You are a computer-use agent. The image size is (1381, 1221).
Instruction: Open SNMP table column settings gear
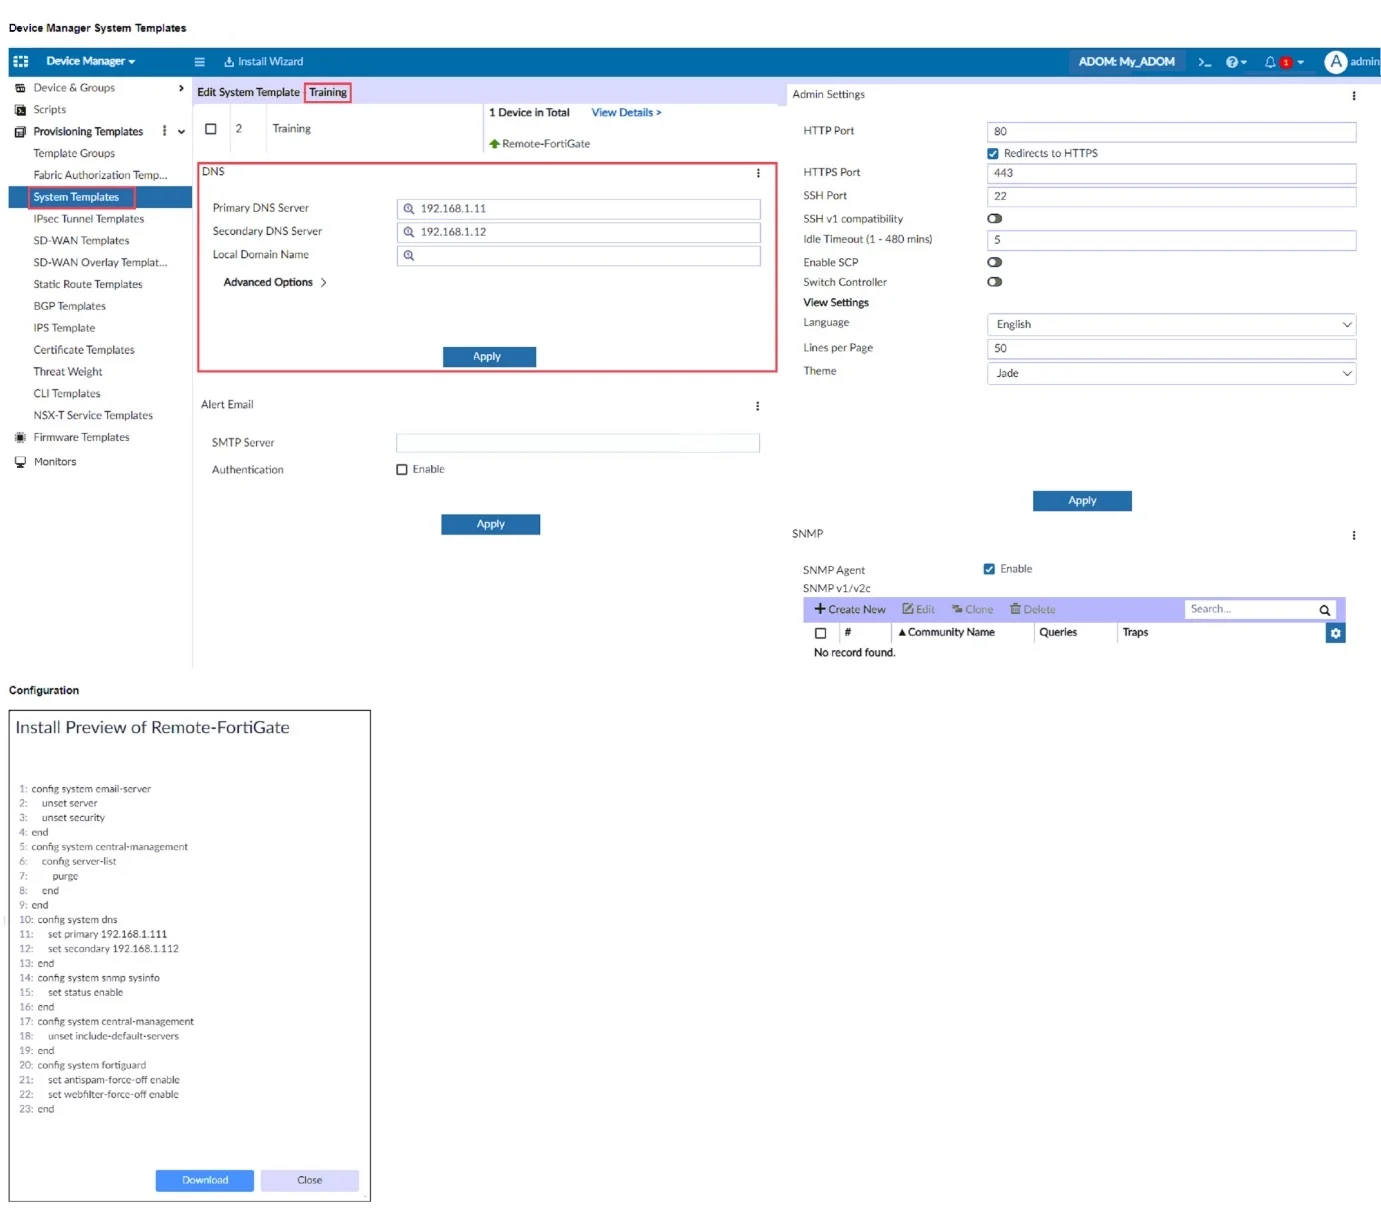(1335, 633)
